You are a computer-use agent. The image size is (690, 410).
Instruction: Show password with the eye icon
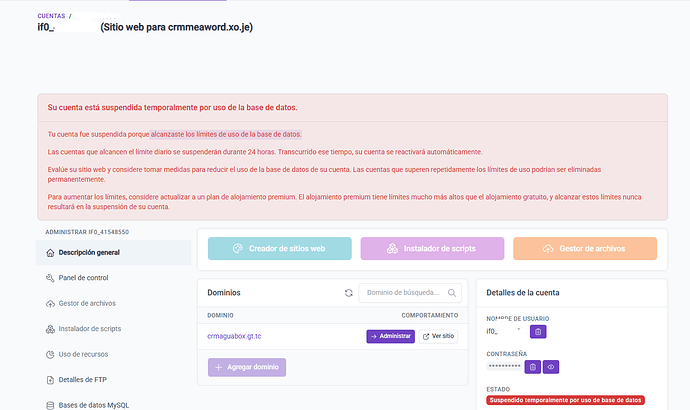point(551,367)
